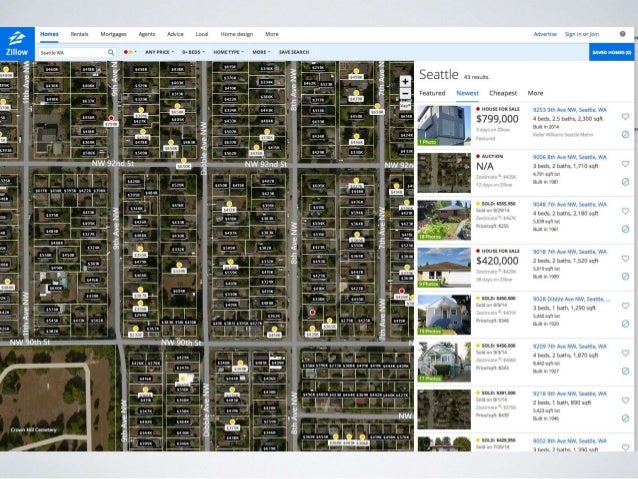
Task: Sort results by Cheapest
Action: [x=503, y=93]
